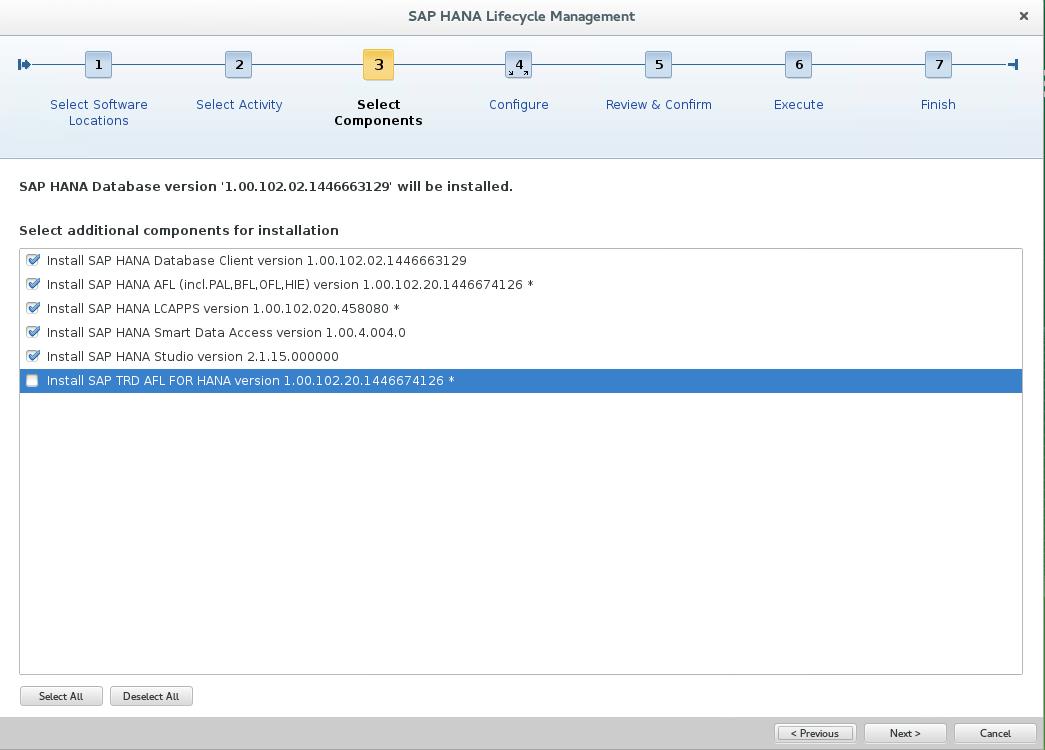Click step 1 Select Software Locations icon
The width and height of the screenshot is (1045, 750).
98,64
